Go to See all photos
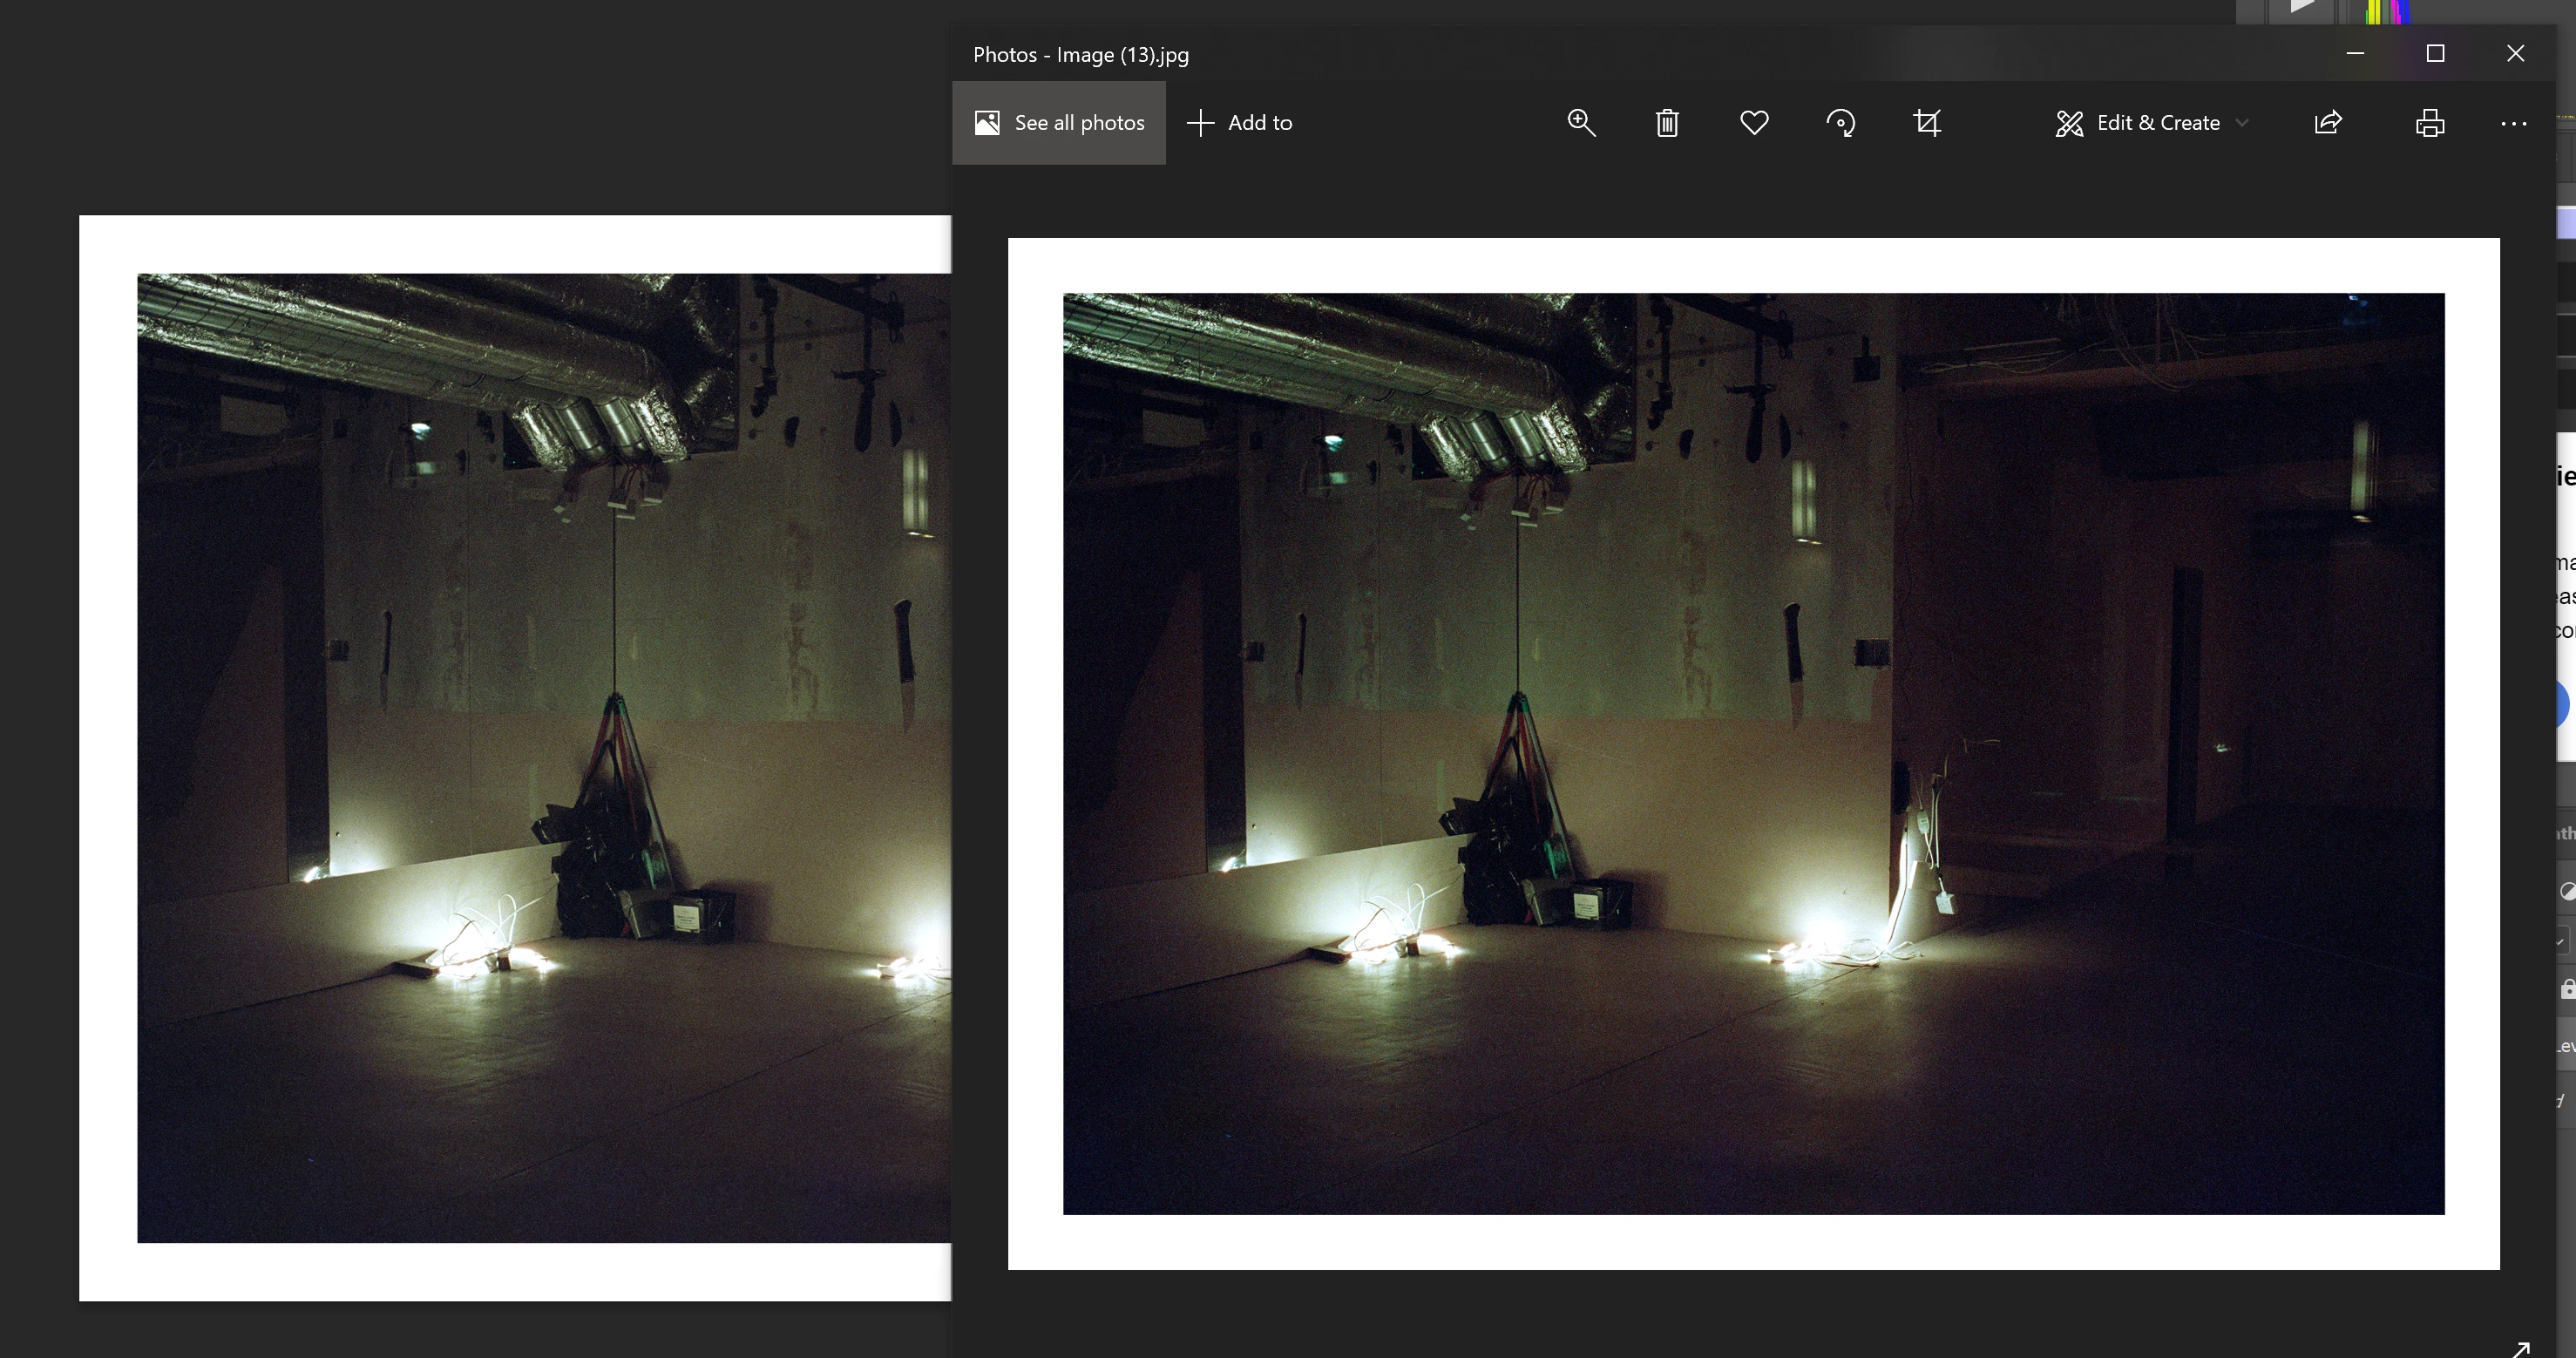Viewport: 2576px width, 1358px height. pos(1078,123)
